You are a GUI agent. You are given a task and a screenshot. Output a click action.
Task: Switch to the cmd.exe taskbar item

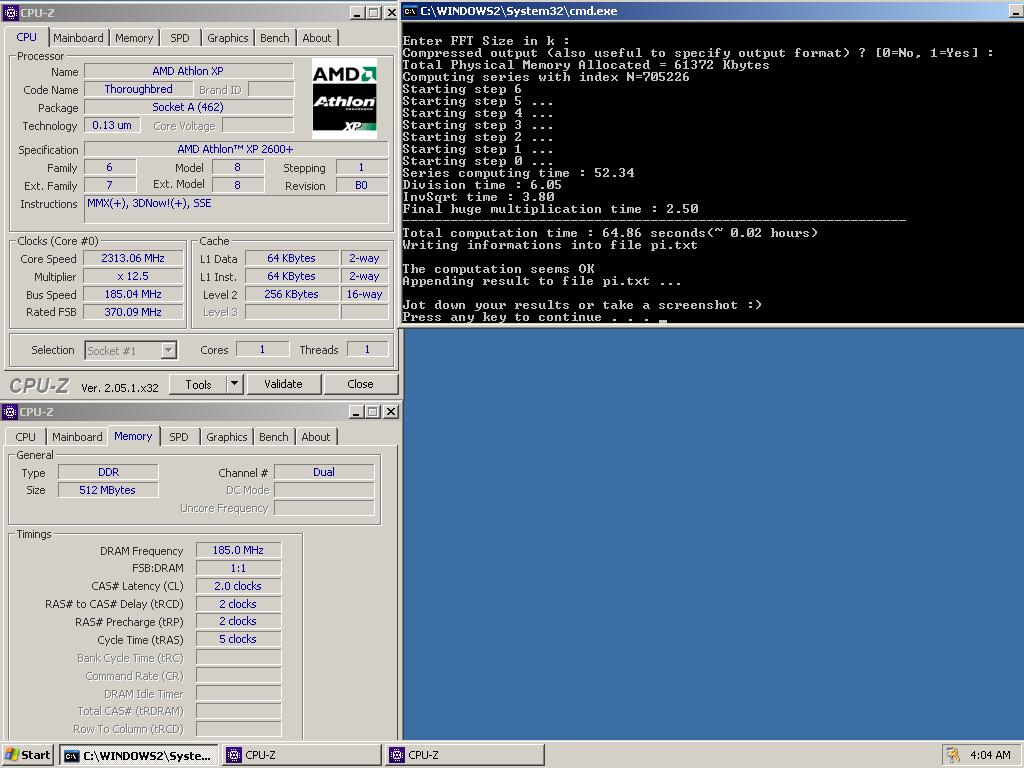click(138, 756)
